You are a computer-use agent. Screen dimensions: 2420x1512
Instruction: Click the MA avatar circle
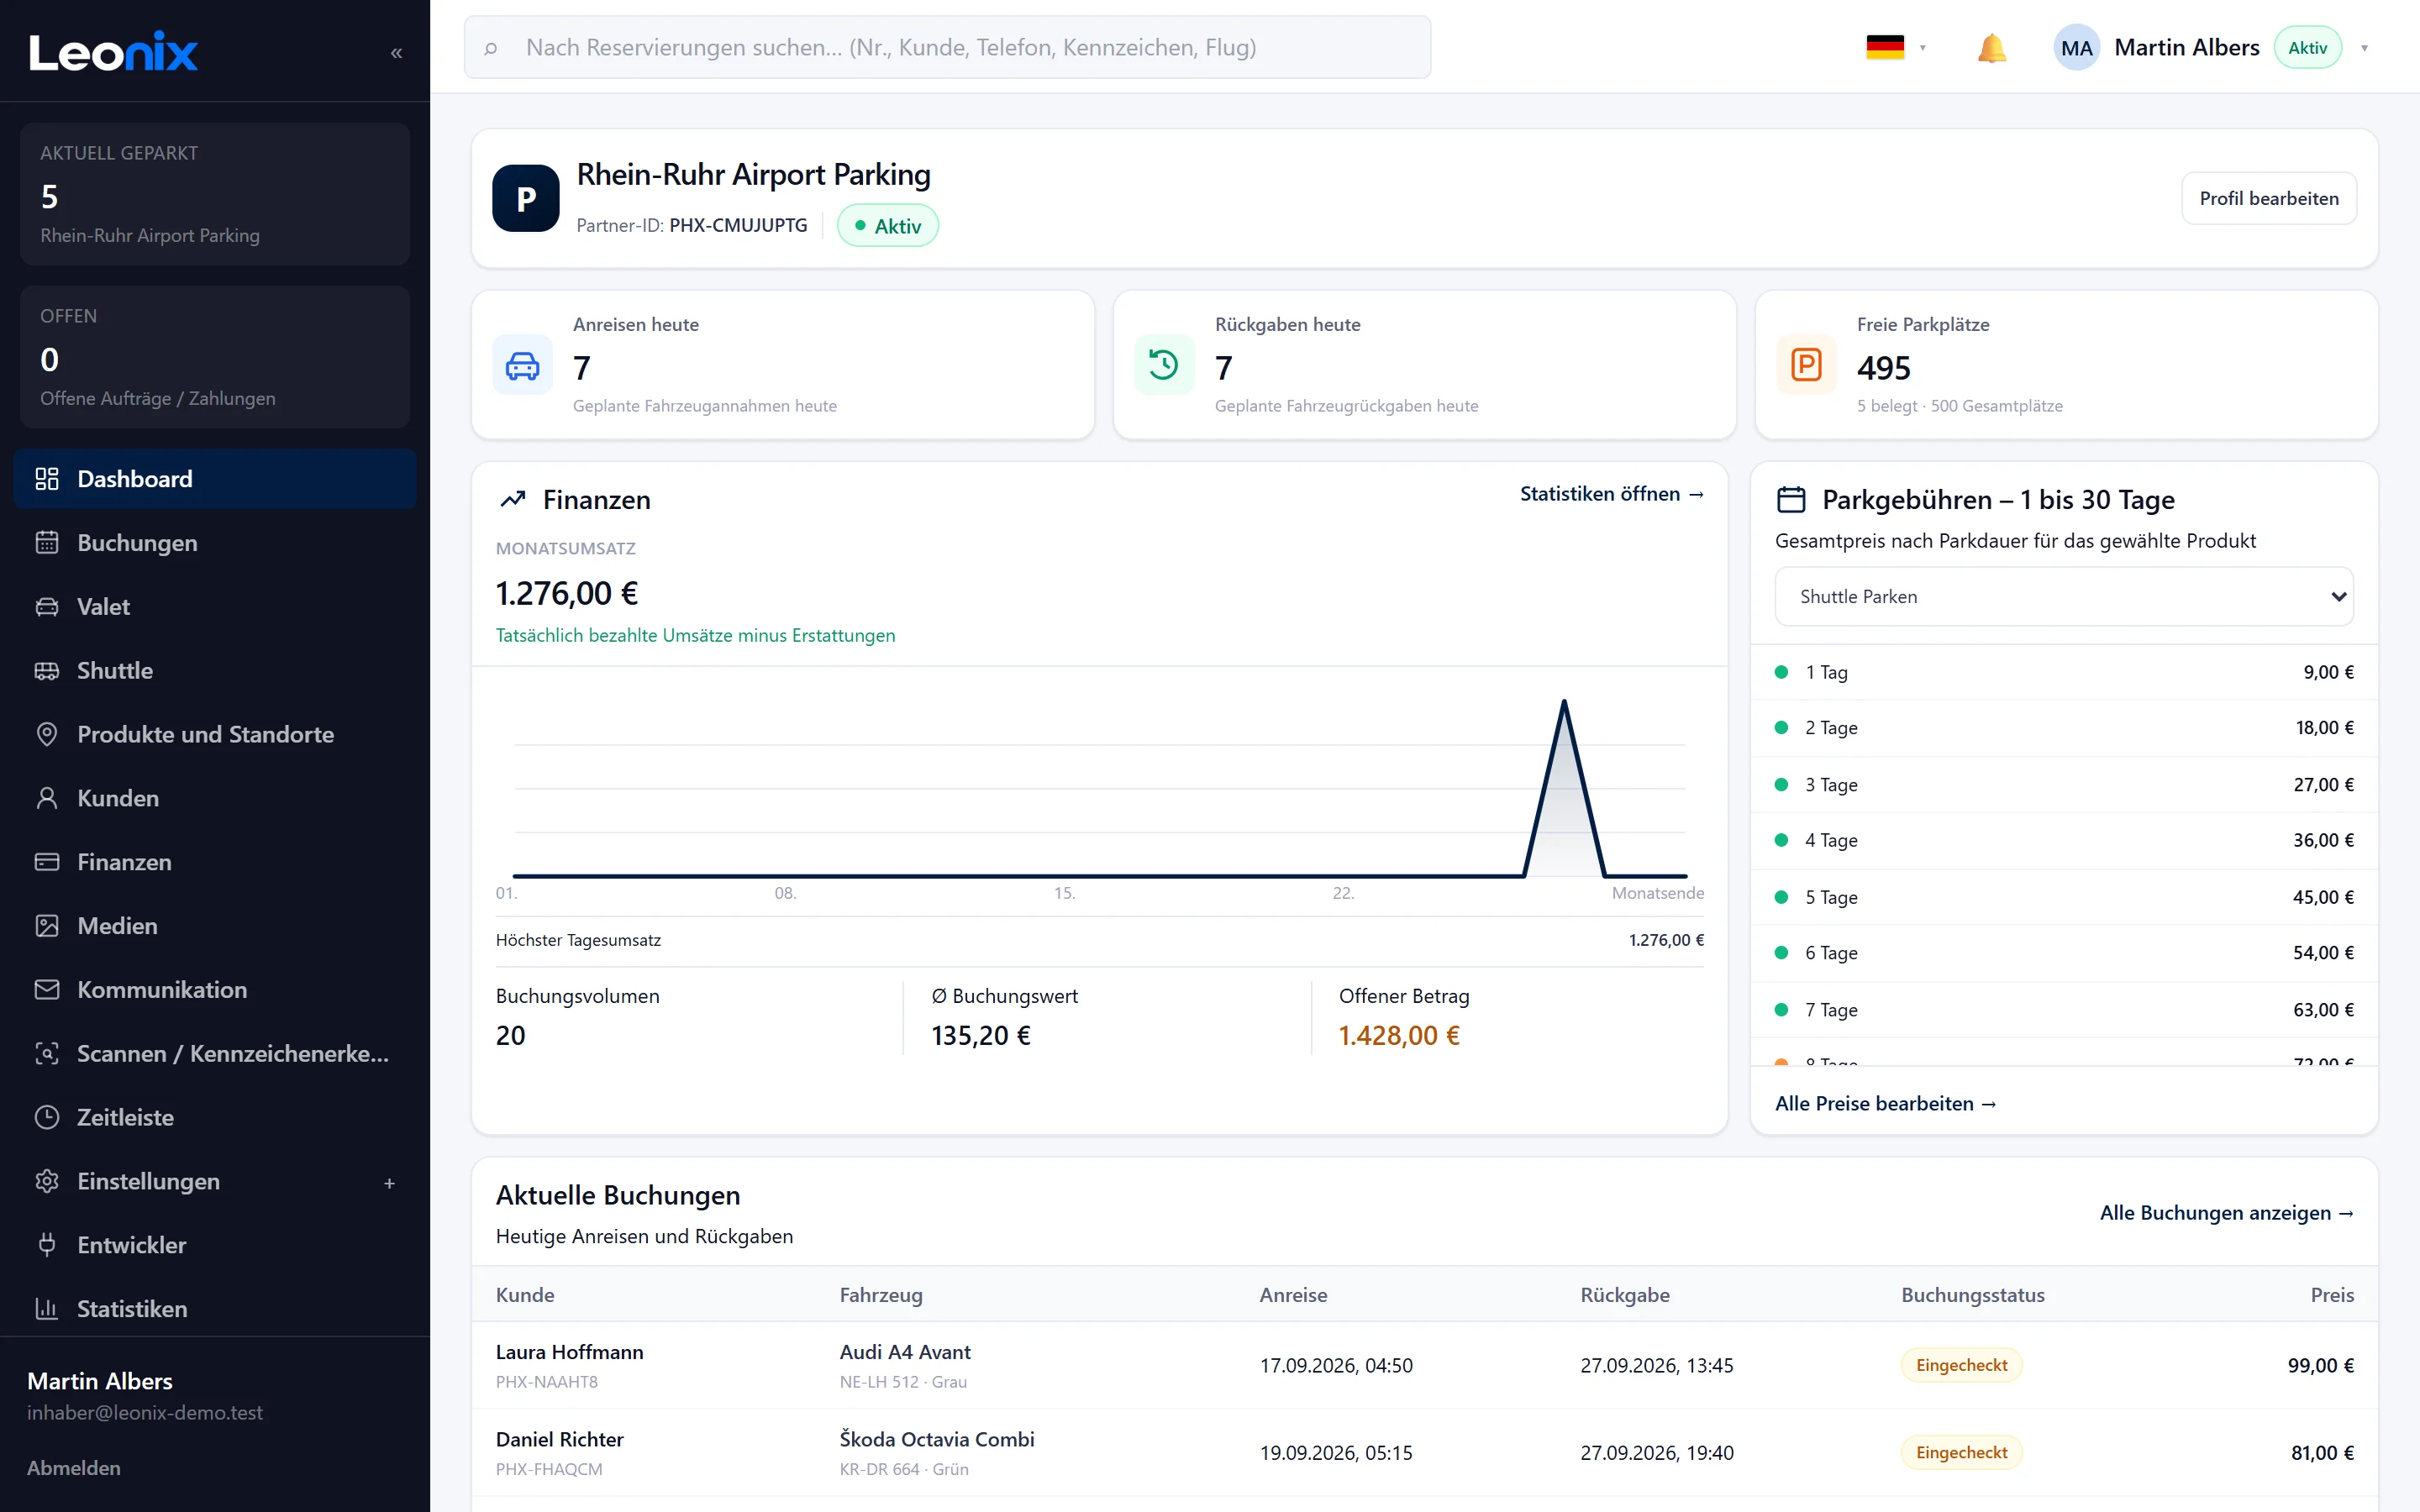pos(2076,48)
